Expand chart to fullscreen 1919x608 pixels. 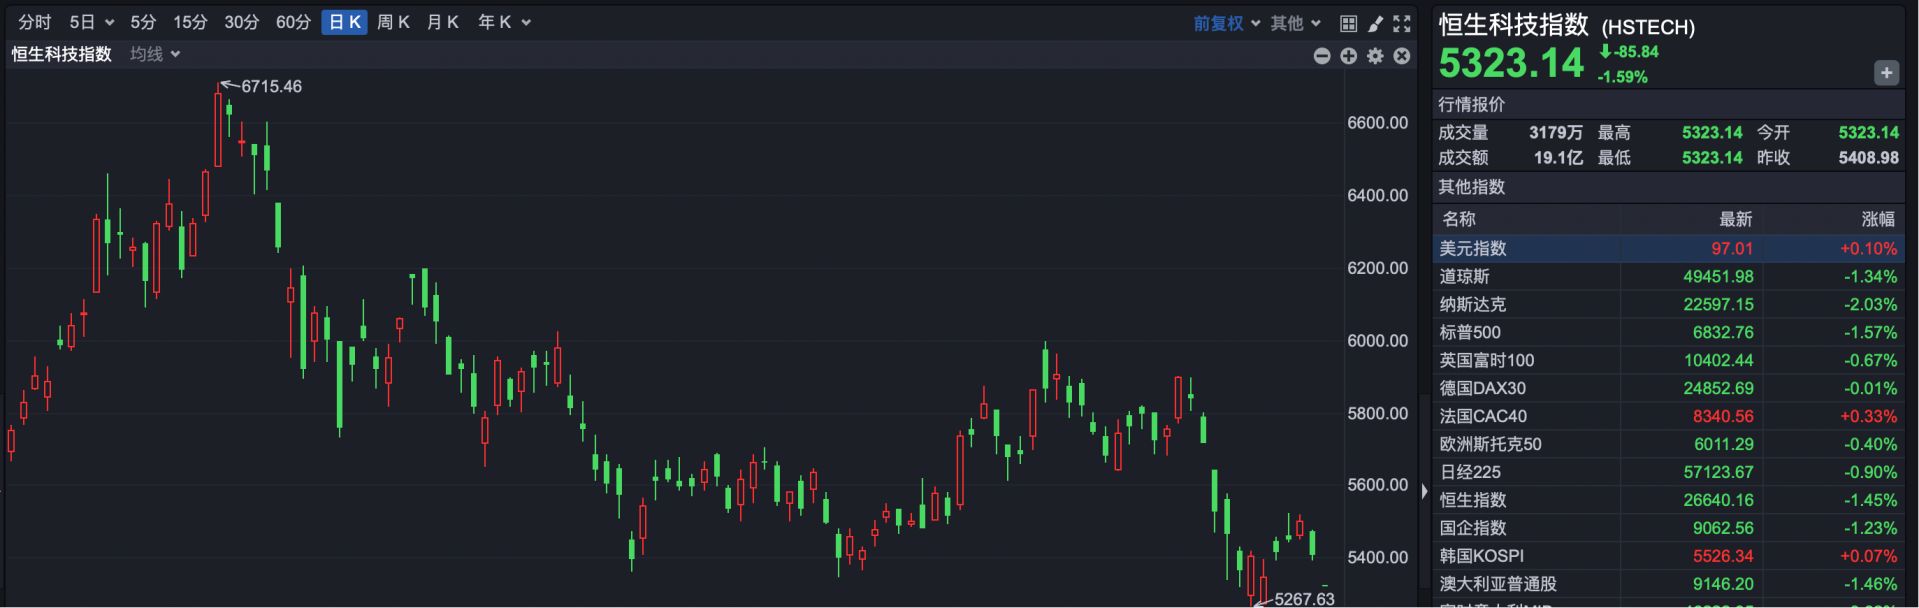tap(1402, 23)
